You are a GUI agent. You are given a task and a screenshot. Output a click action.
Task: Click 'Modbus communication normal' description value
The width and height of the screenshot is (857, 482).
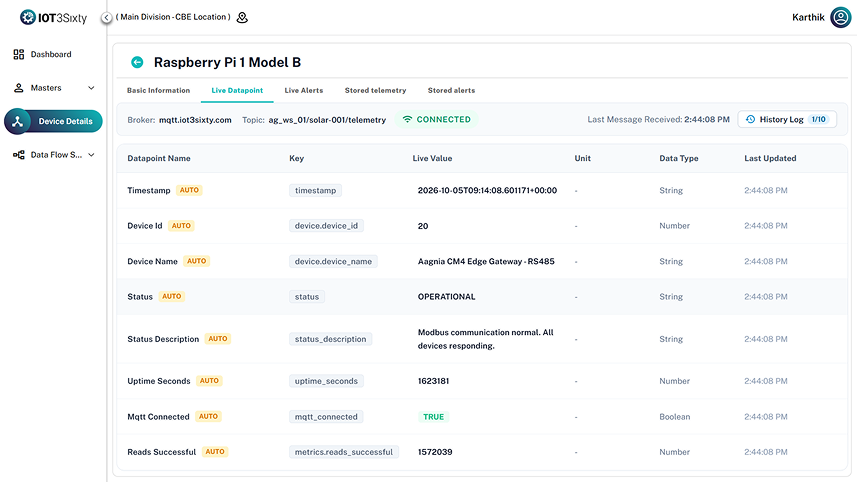[485, 339]
